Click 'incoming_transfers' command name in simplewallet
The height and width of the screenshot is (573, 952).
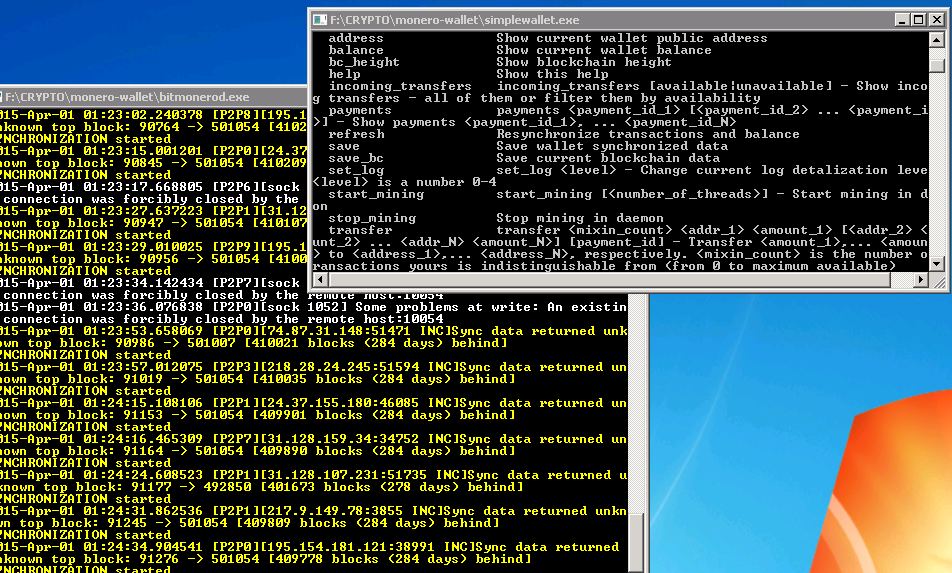pyautogui.click(x=400, y=86)
